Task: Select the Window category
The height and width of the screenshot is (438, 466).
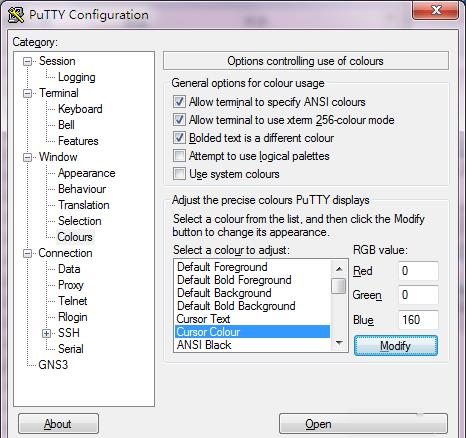Action: 58,157
